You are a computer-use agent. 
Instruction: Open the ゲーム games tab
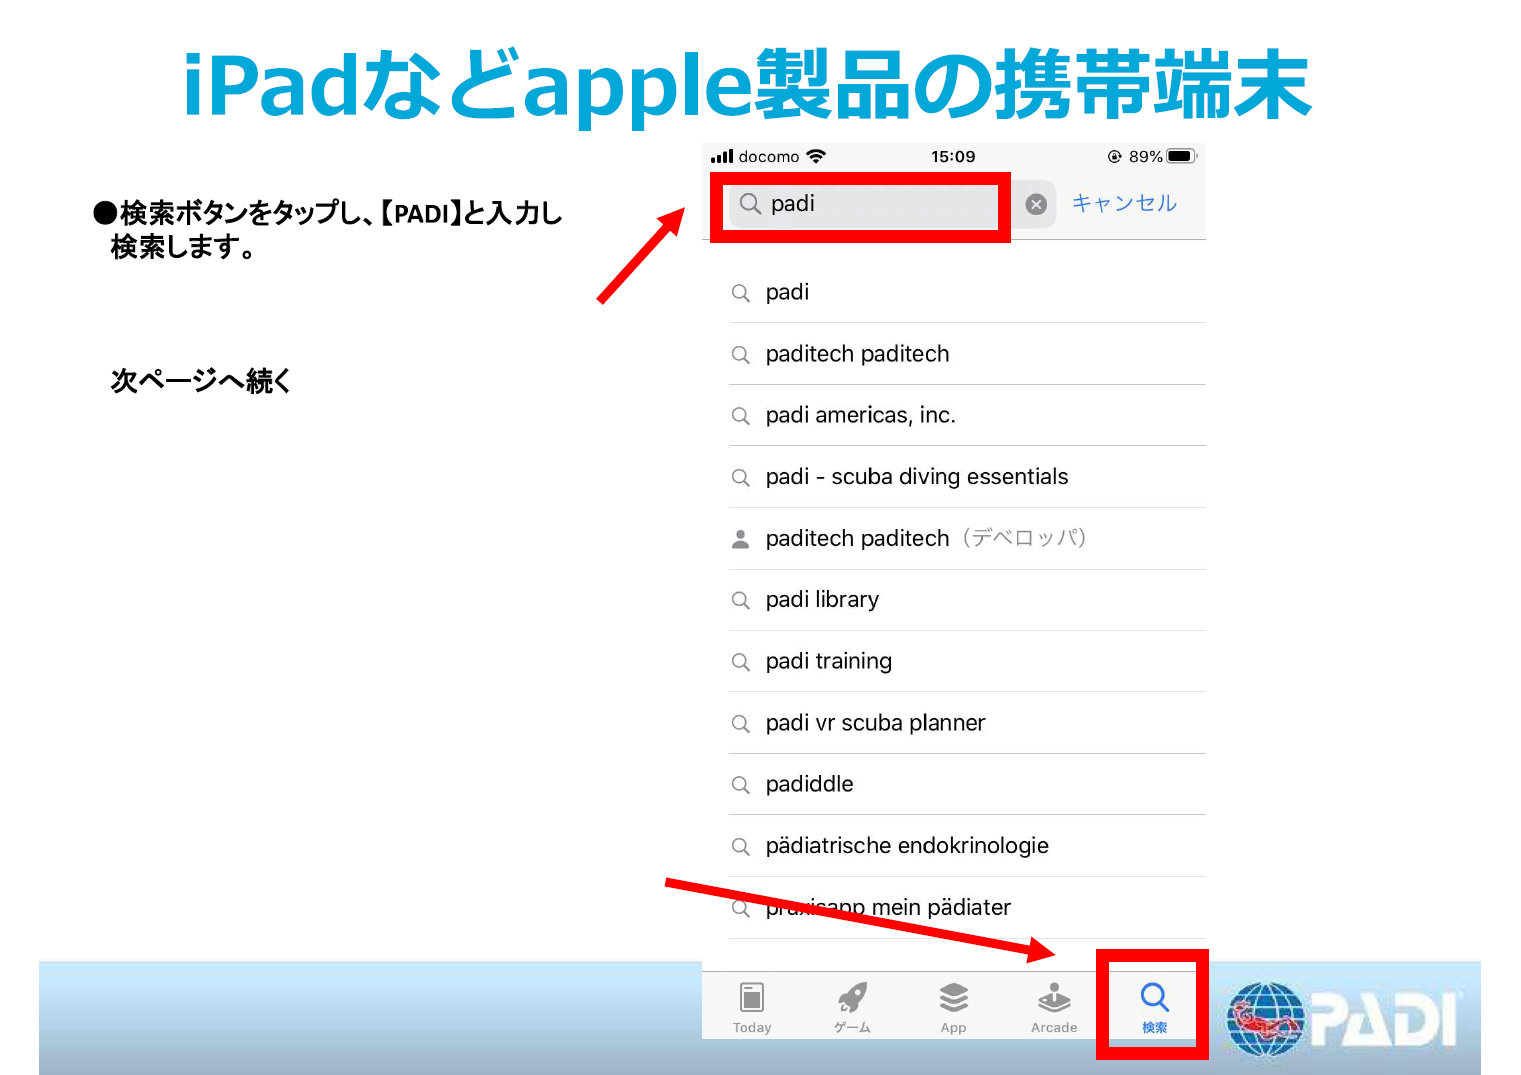[852, 1008]
